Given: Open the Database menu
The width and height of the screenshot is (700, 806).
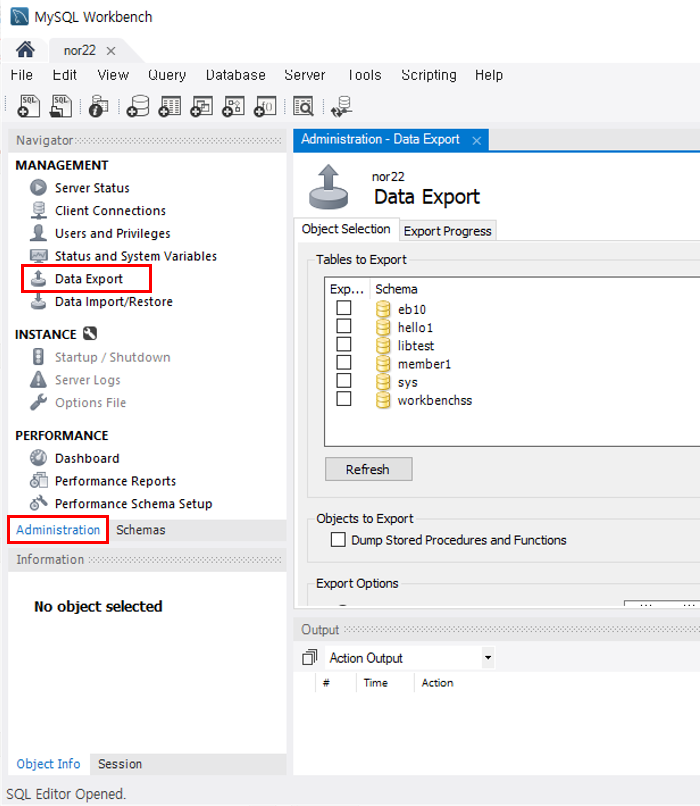Looking at the screenshot, I should (235, 75).
